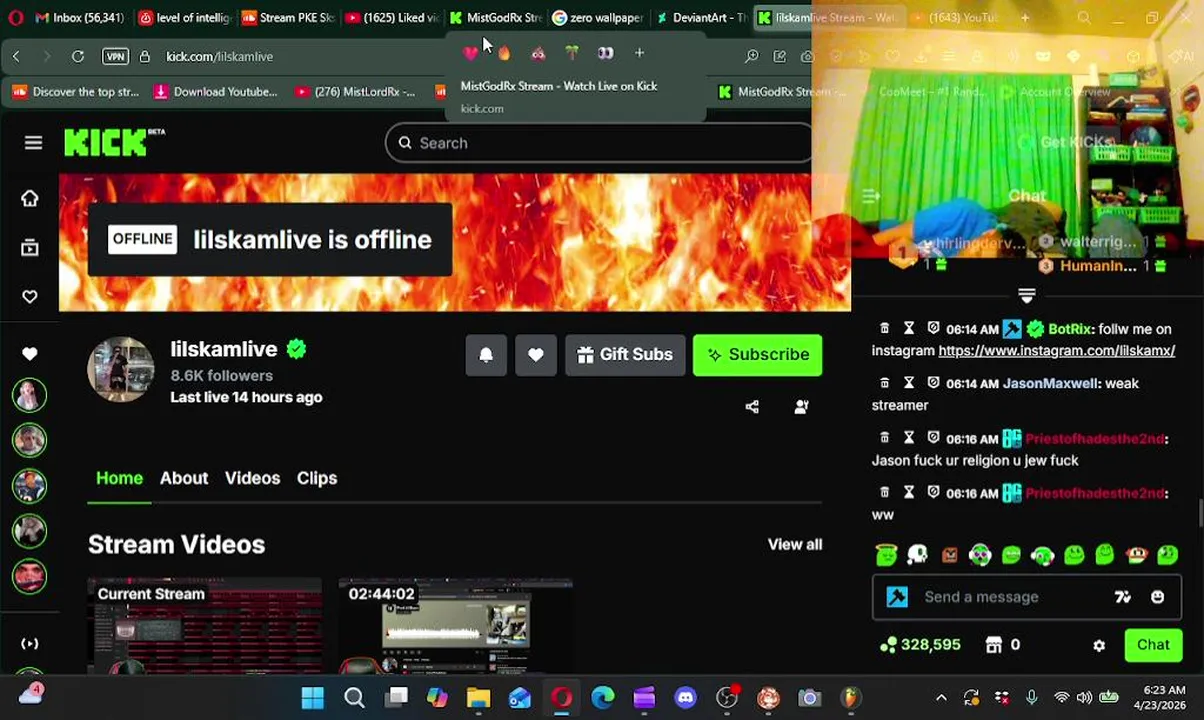The width and height of the screenshot is (1204, 720).
Task: Open the (276) MistLordRx bookmark
Action: (x=355, y=92)
